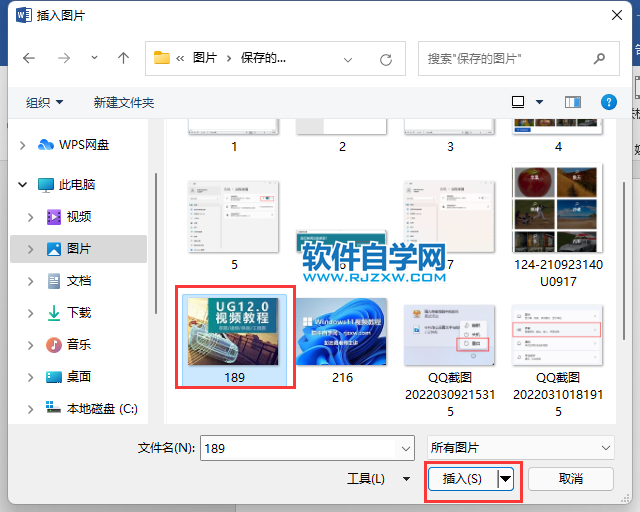Open the 文档 folder

click(x=69, y=281)
